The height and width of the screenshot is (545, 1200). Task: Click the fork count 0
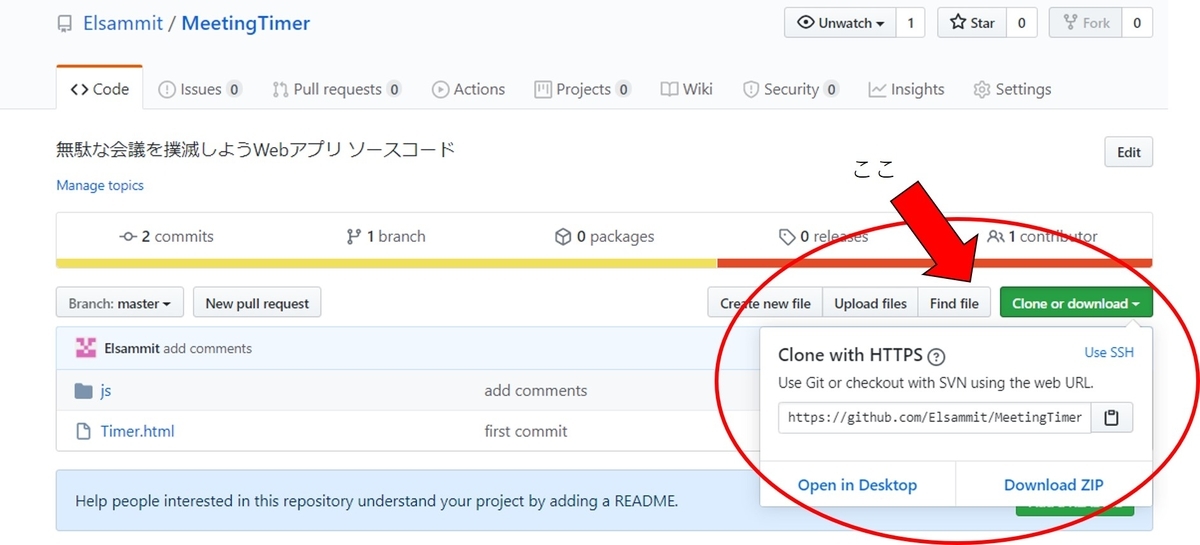point(1137,23)
